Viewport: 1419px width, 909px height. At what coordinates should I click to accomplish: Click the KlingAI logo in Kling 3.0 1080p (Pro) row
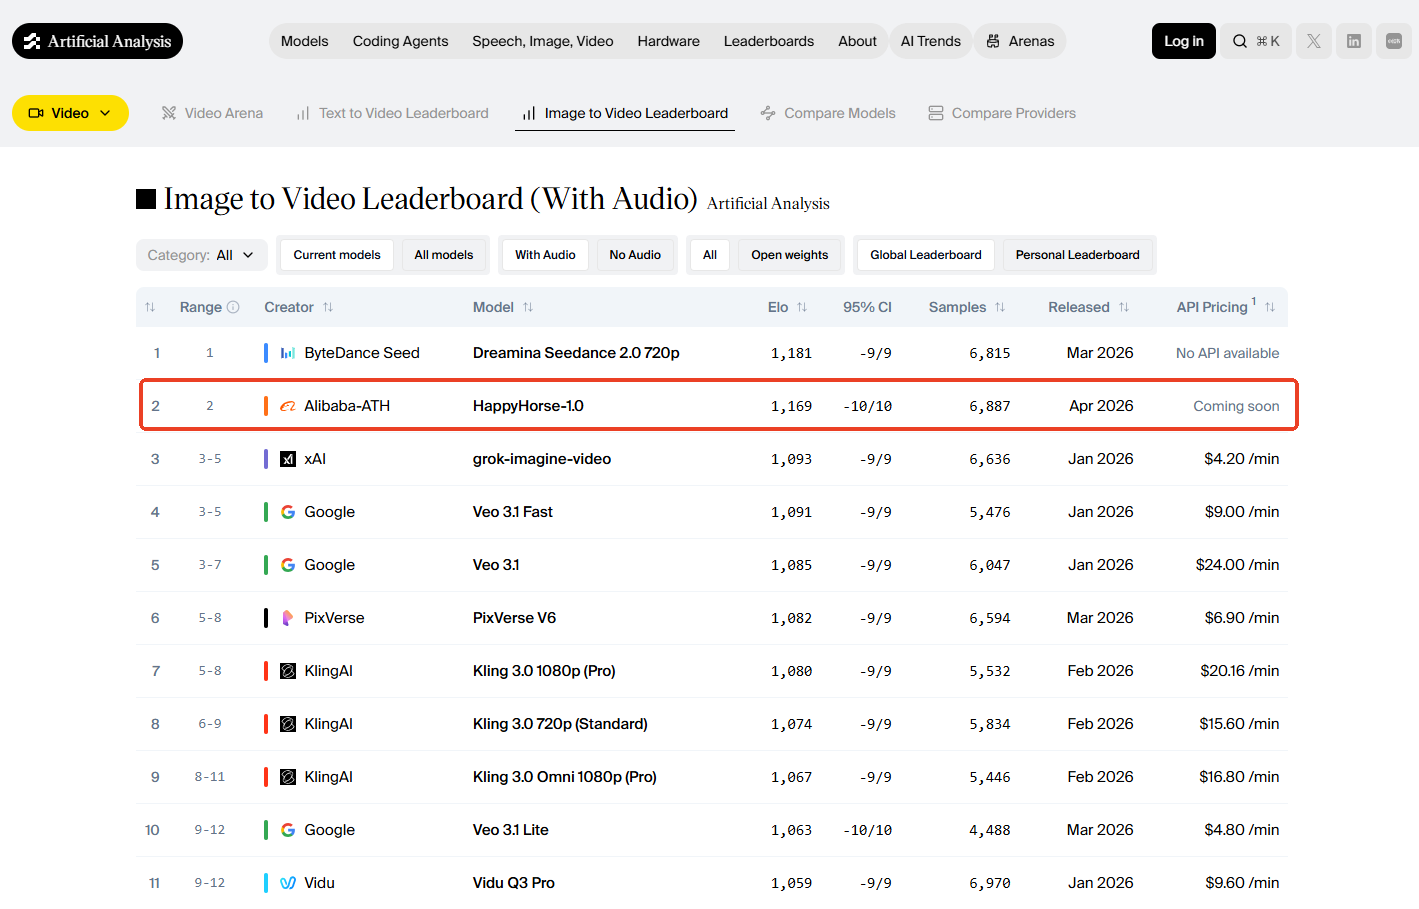(288, 671)
